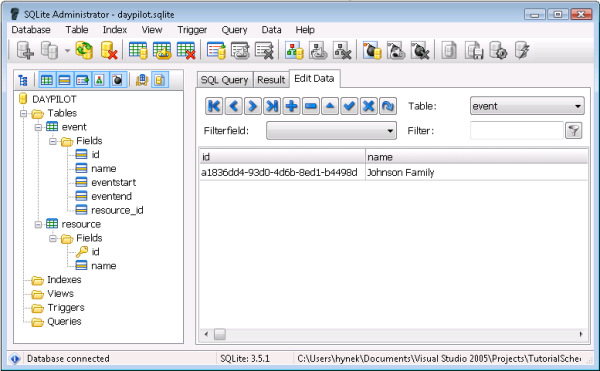Open the Filterfield dropdown

tap(331, 130)
